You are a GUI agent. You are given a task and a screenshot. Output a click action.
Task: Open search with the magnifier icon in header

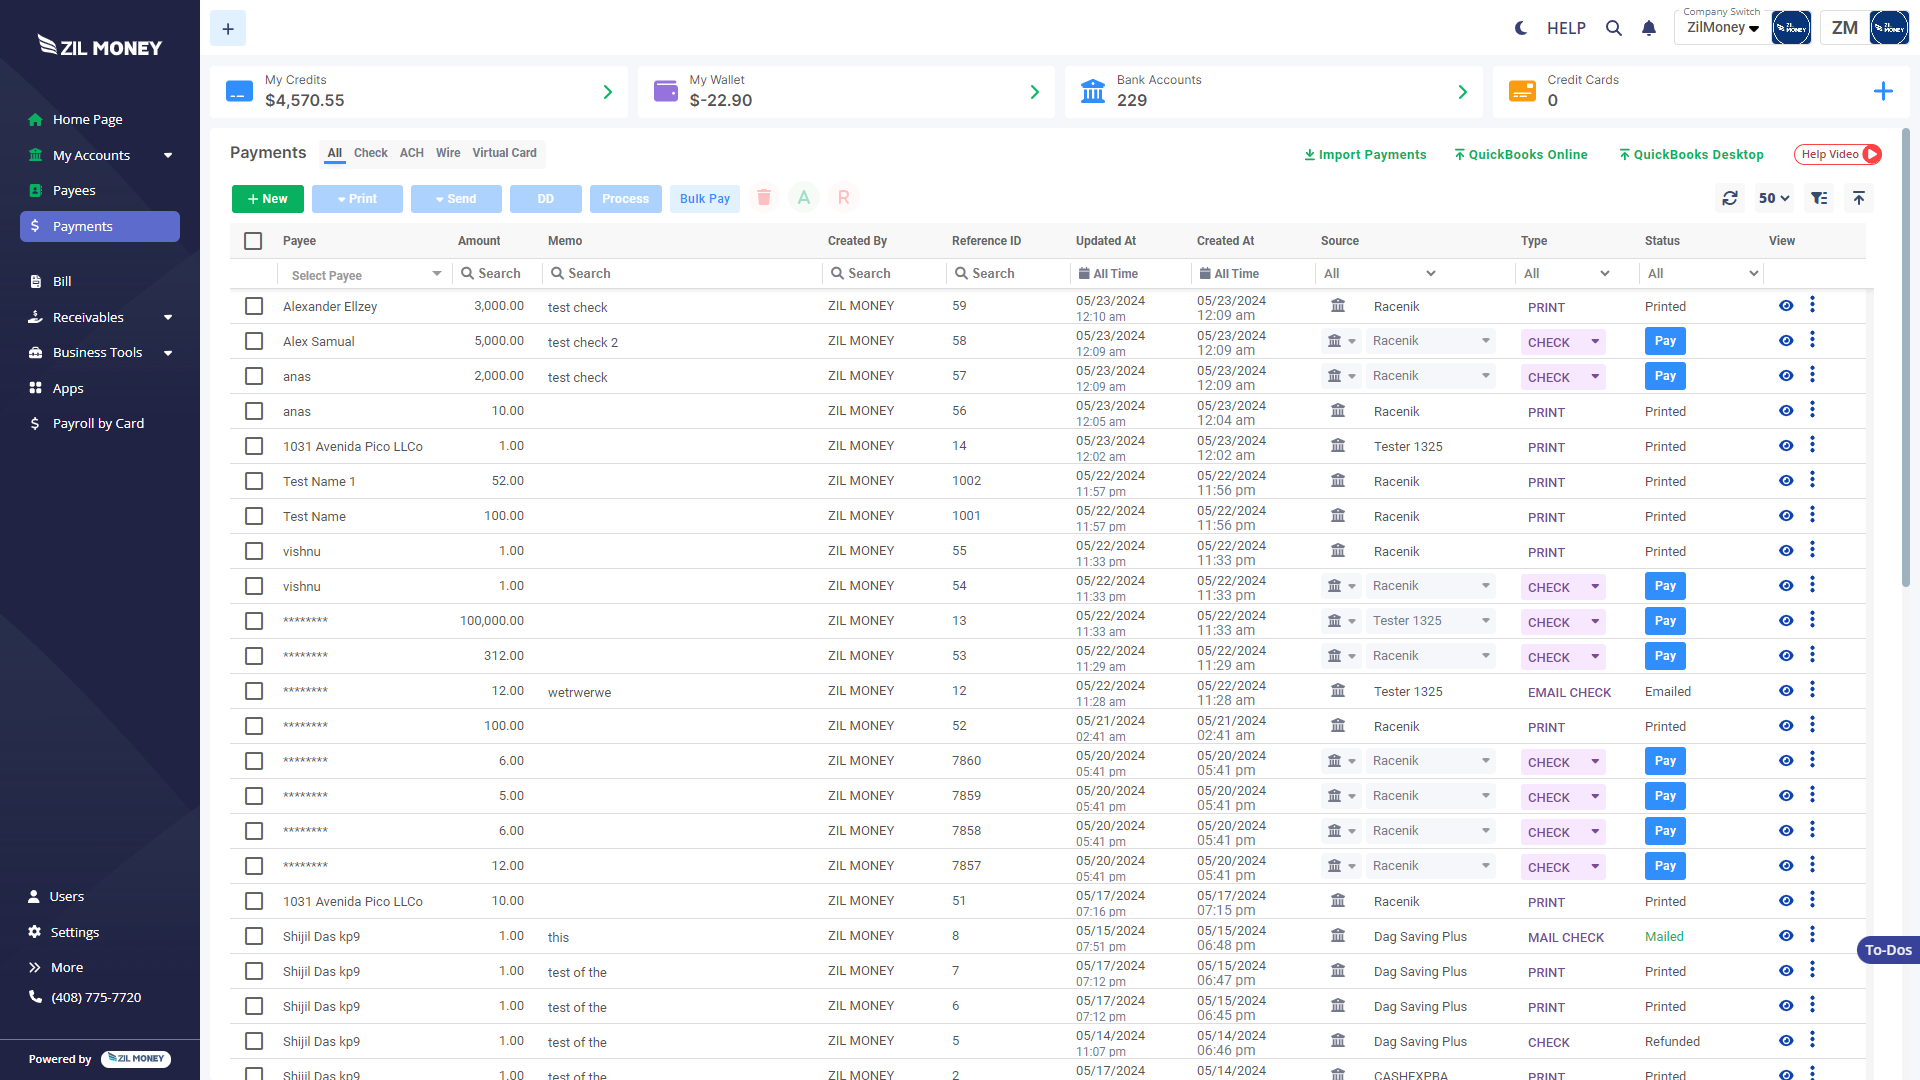[1613, 28]
